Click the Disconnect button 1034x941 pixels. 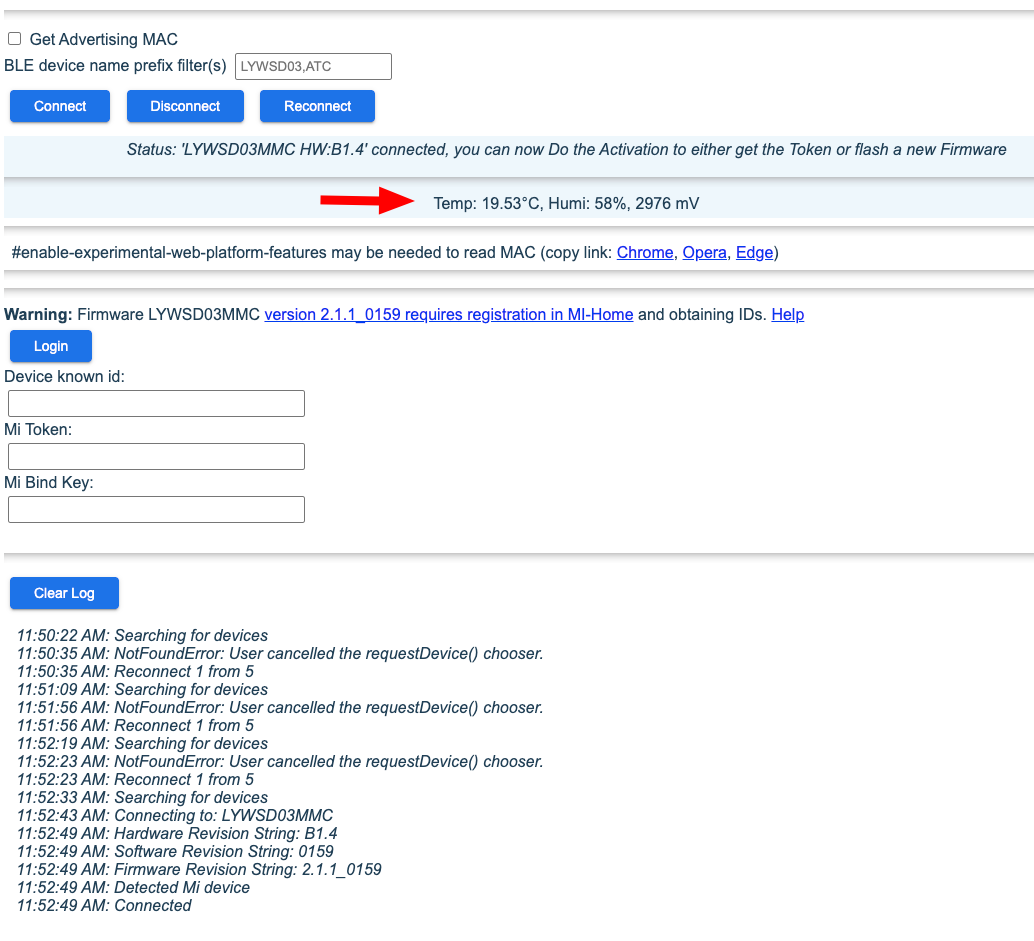184,106
